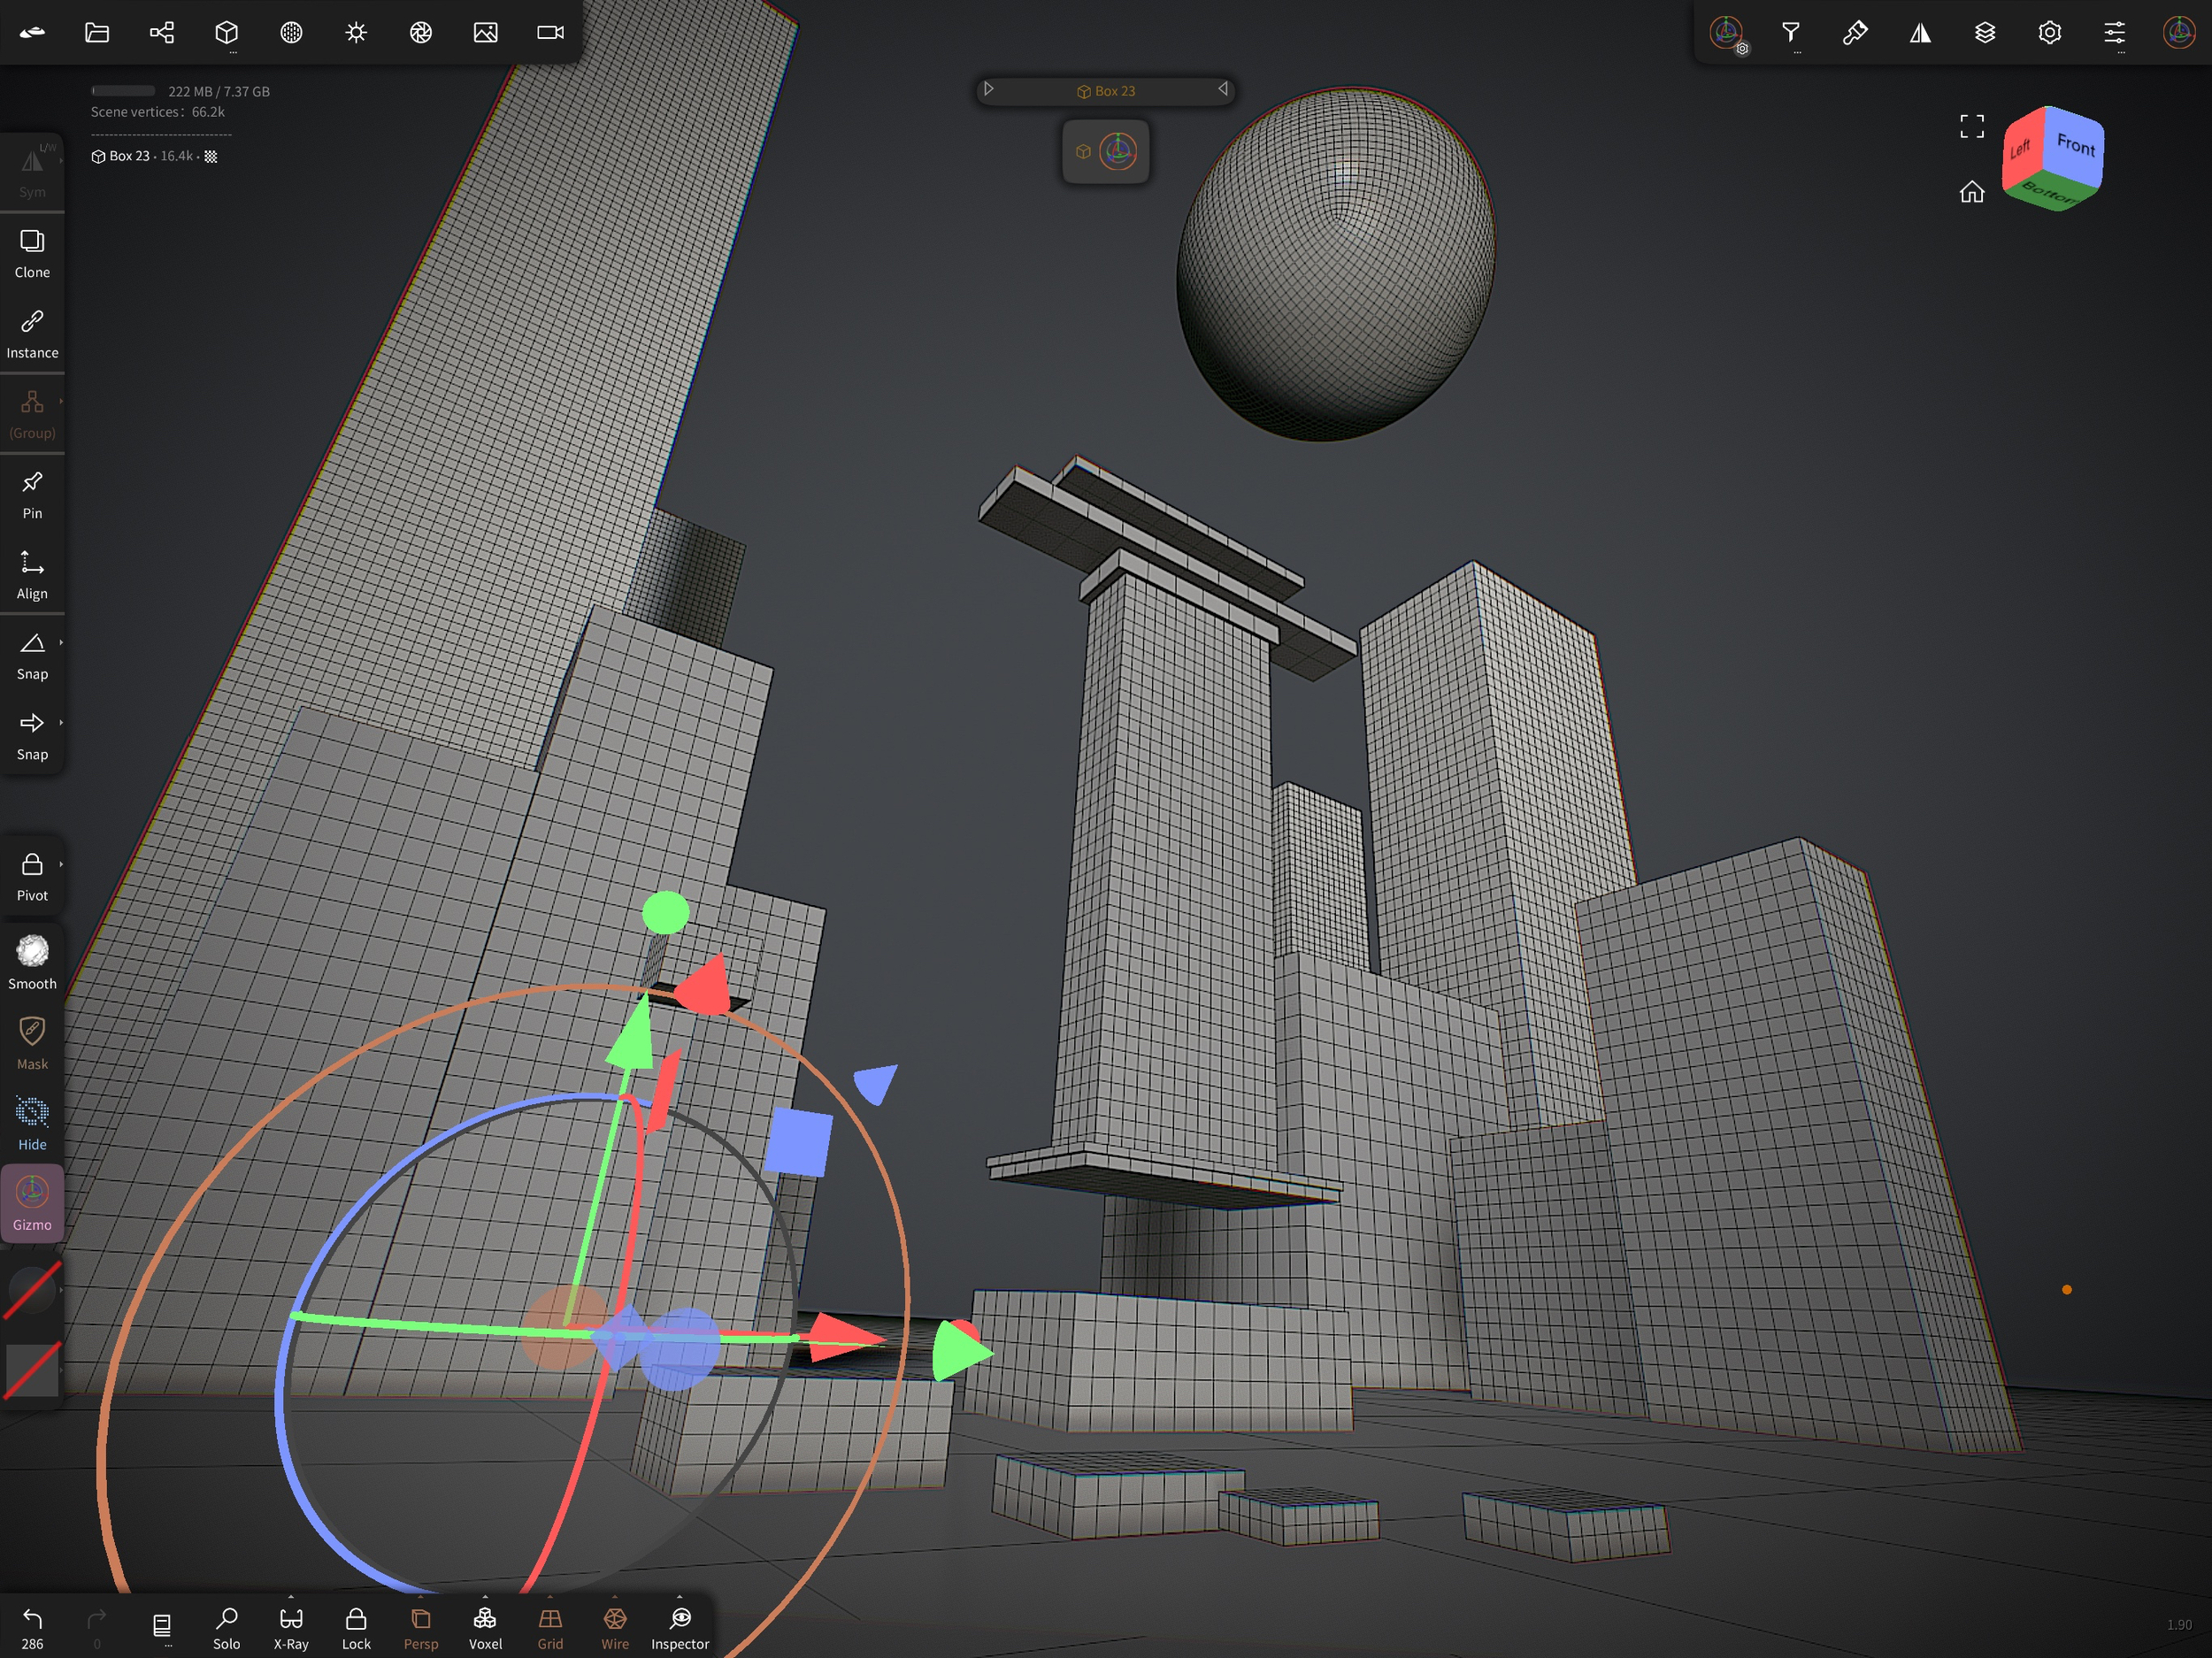Open the layers stack menu

tap(1984, 33)
